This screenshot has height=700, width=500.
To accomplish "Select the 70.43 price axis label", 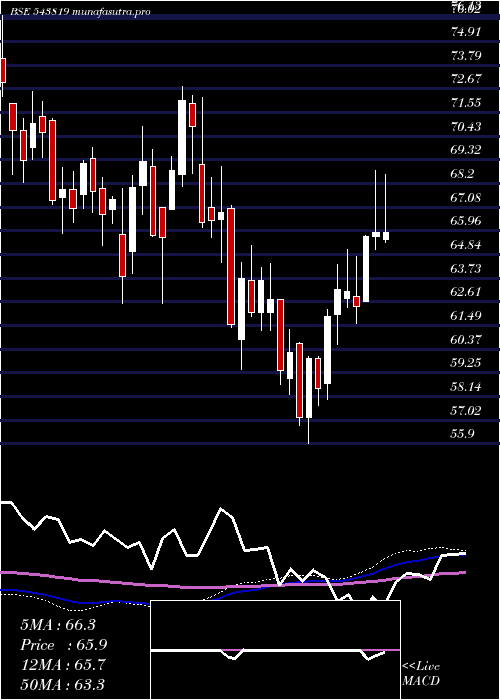I will [466, 127].
